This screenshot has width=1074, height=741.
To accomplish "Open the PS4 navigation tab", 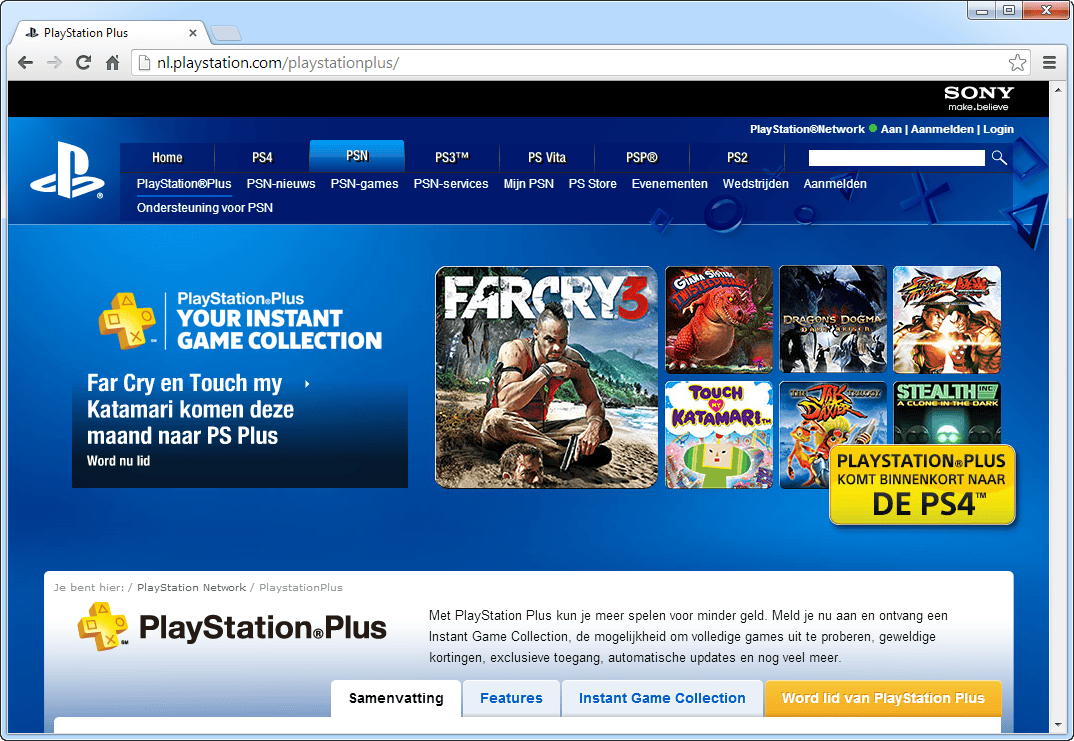I will [262, 158].
